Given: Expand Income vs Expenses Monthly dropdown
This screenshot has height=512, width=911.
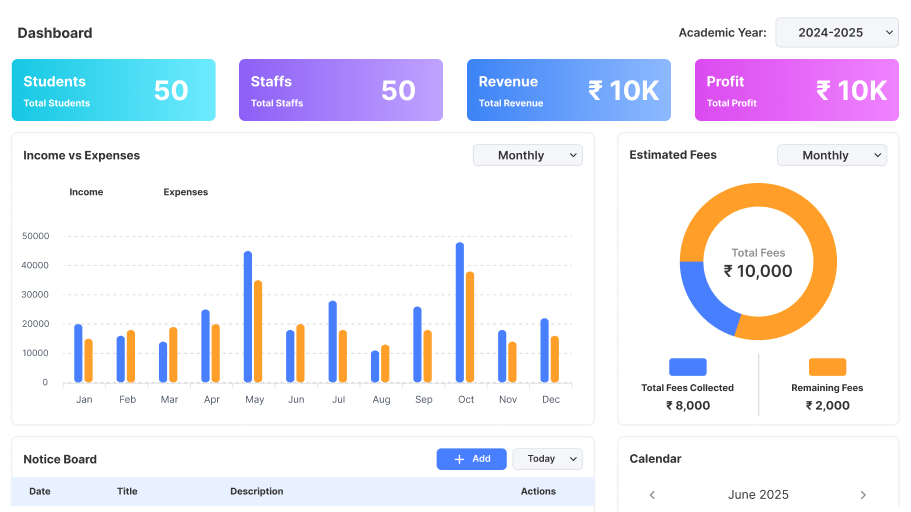Looking at the screenshot, I should 527,155.
